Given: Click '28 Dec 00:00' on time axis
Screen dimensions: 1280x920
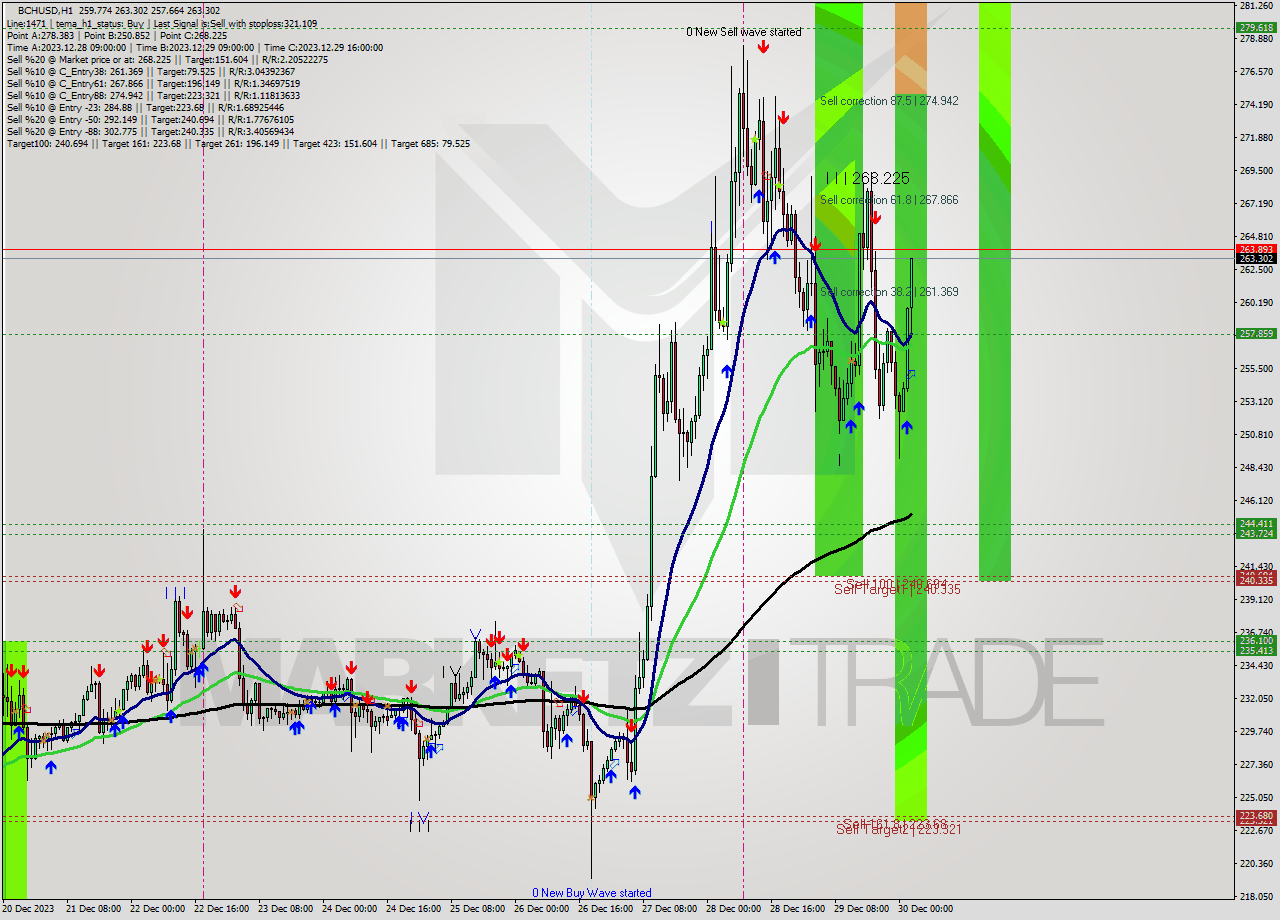Looking at the screenshot, I should [733, 909].
